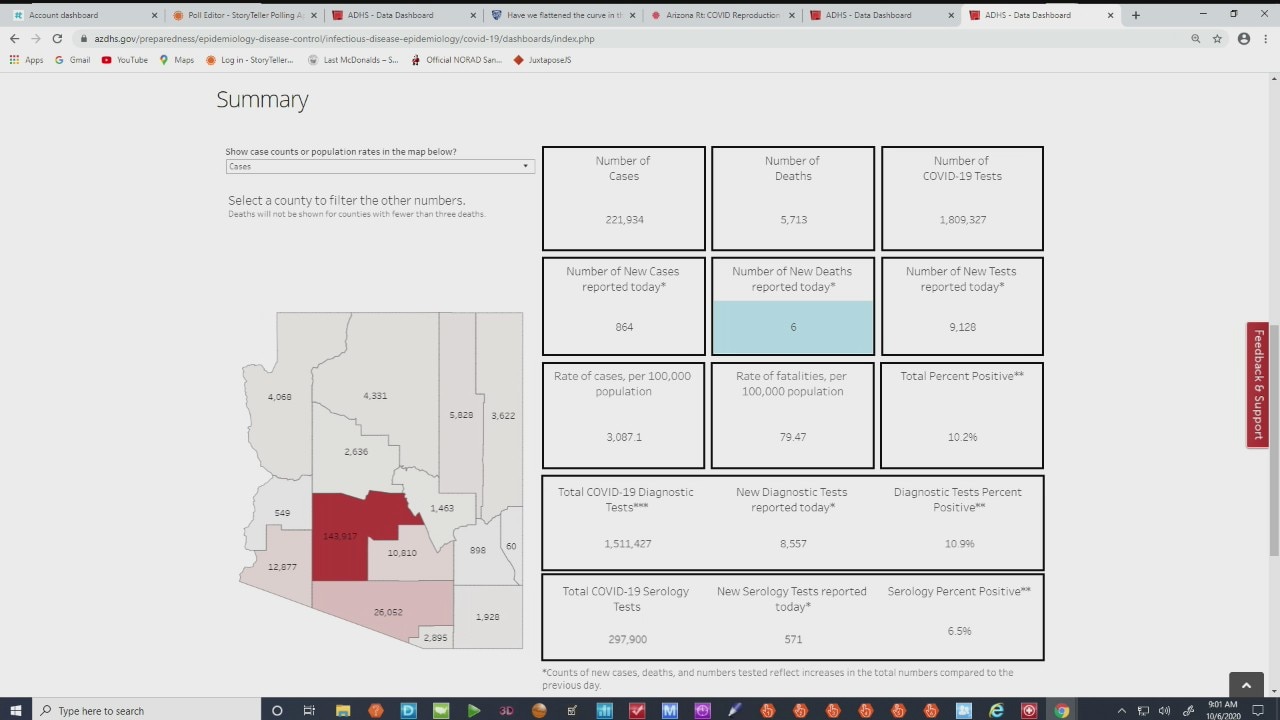Click the magnifier zoom icon in address bar

point(1195,38)
